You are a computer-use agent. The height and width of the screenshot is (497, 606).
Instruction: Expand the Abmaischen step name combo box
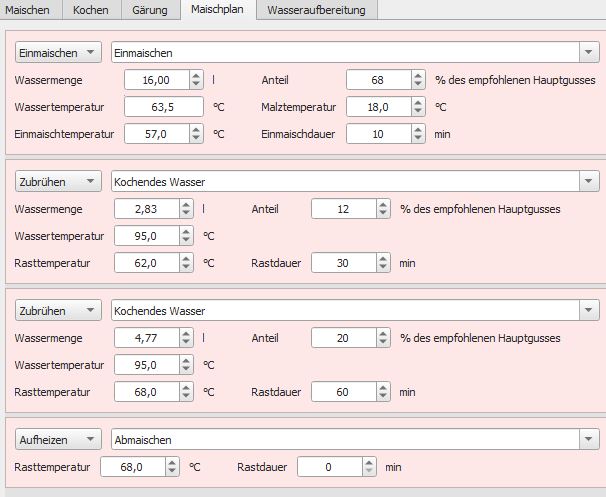(589, 439)
